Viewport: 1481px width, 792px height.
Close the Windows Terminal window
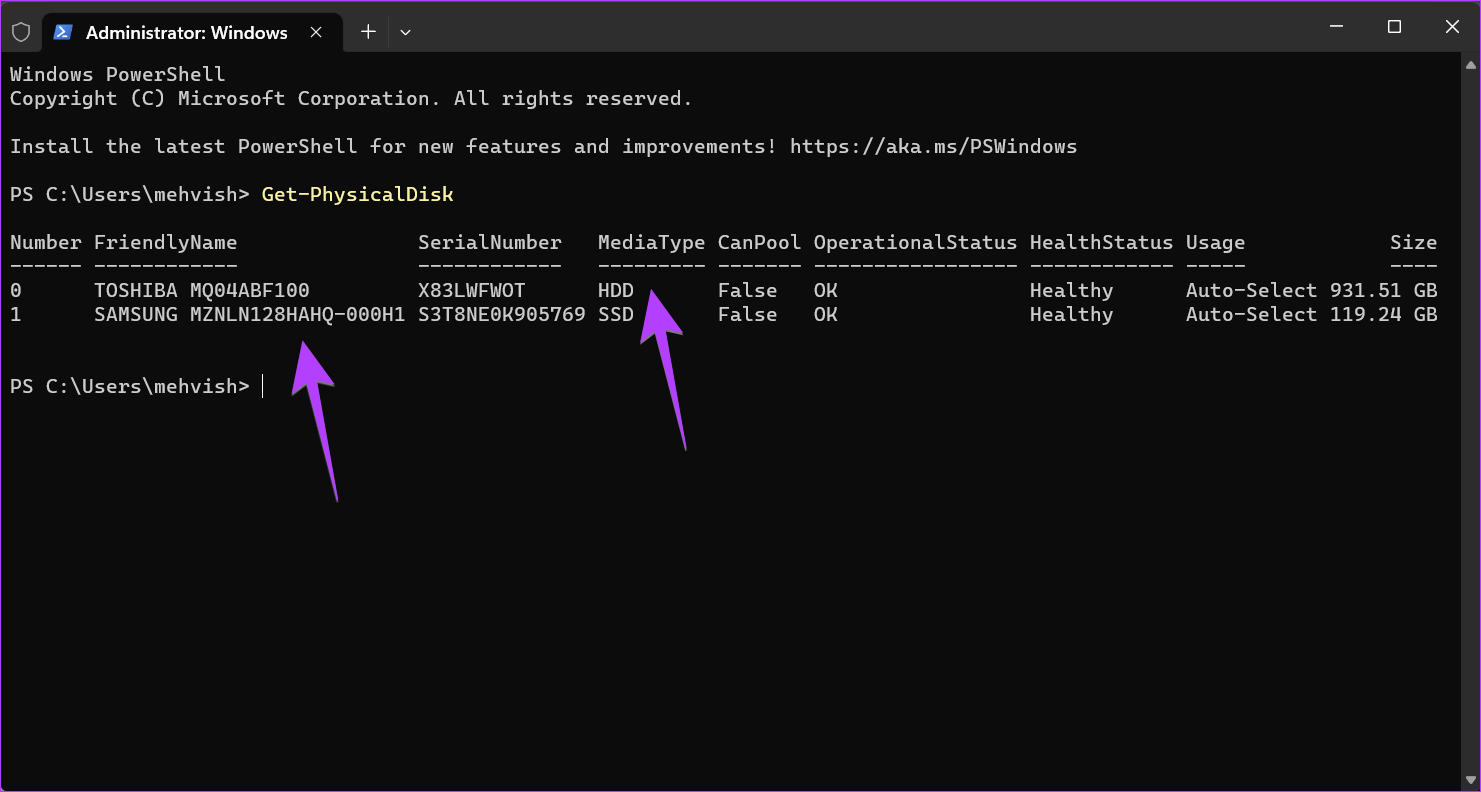1452,27
